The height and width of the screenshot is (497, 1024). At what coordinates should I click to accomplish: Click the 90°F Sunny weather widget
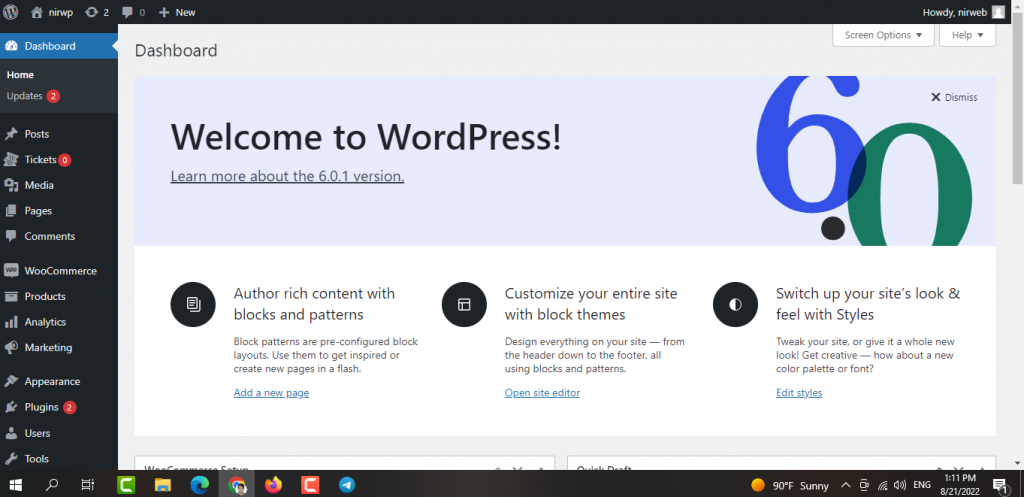pos(790,485)
